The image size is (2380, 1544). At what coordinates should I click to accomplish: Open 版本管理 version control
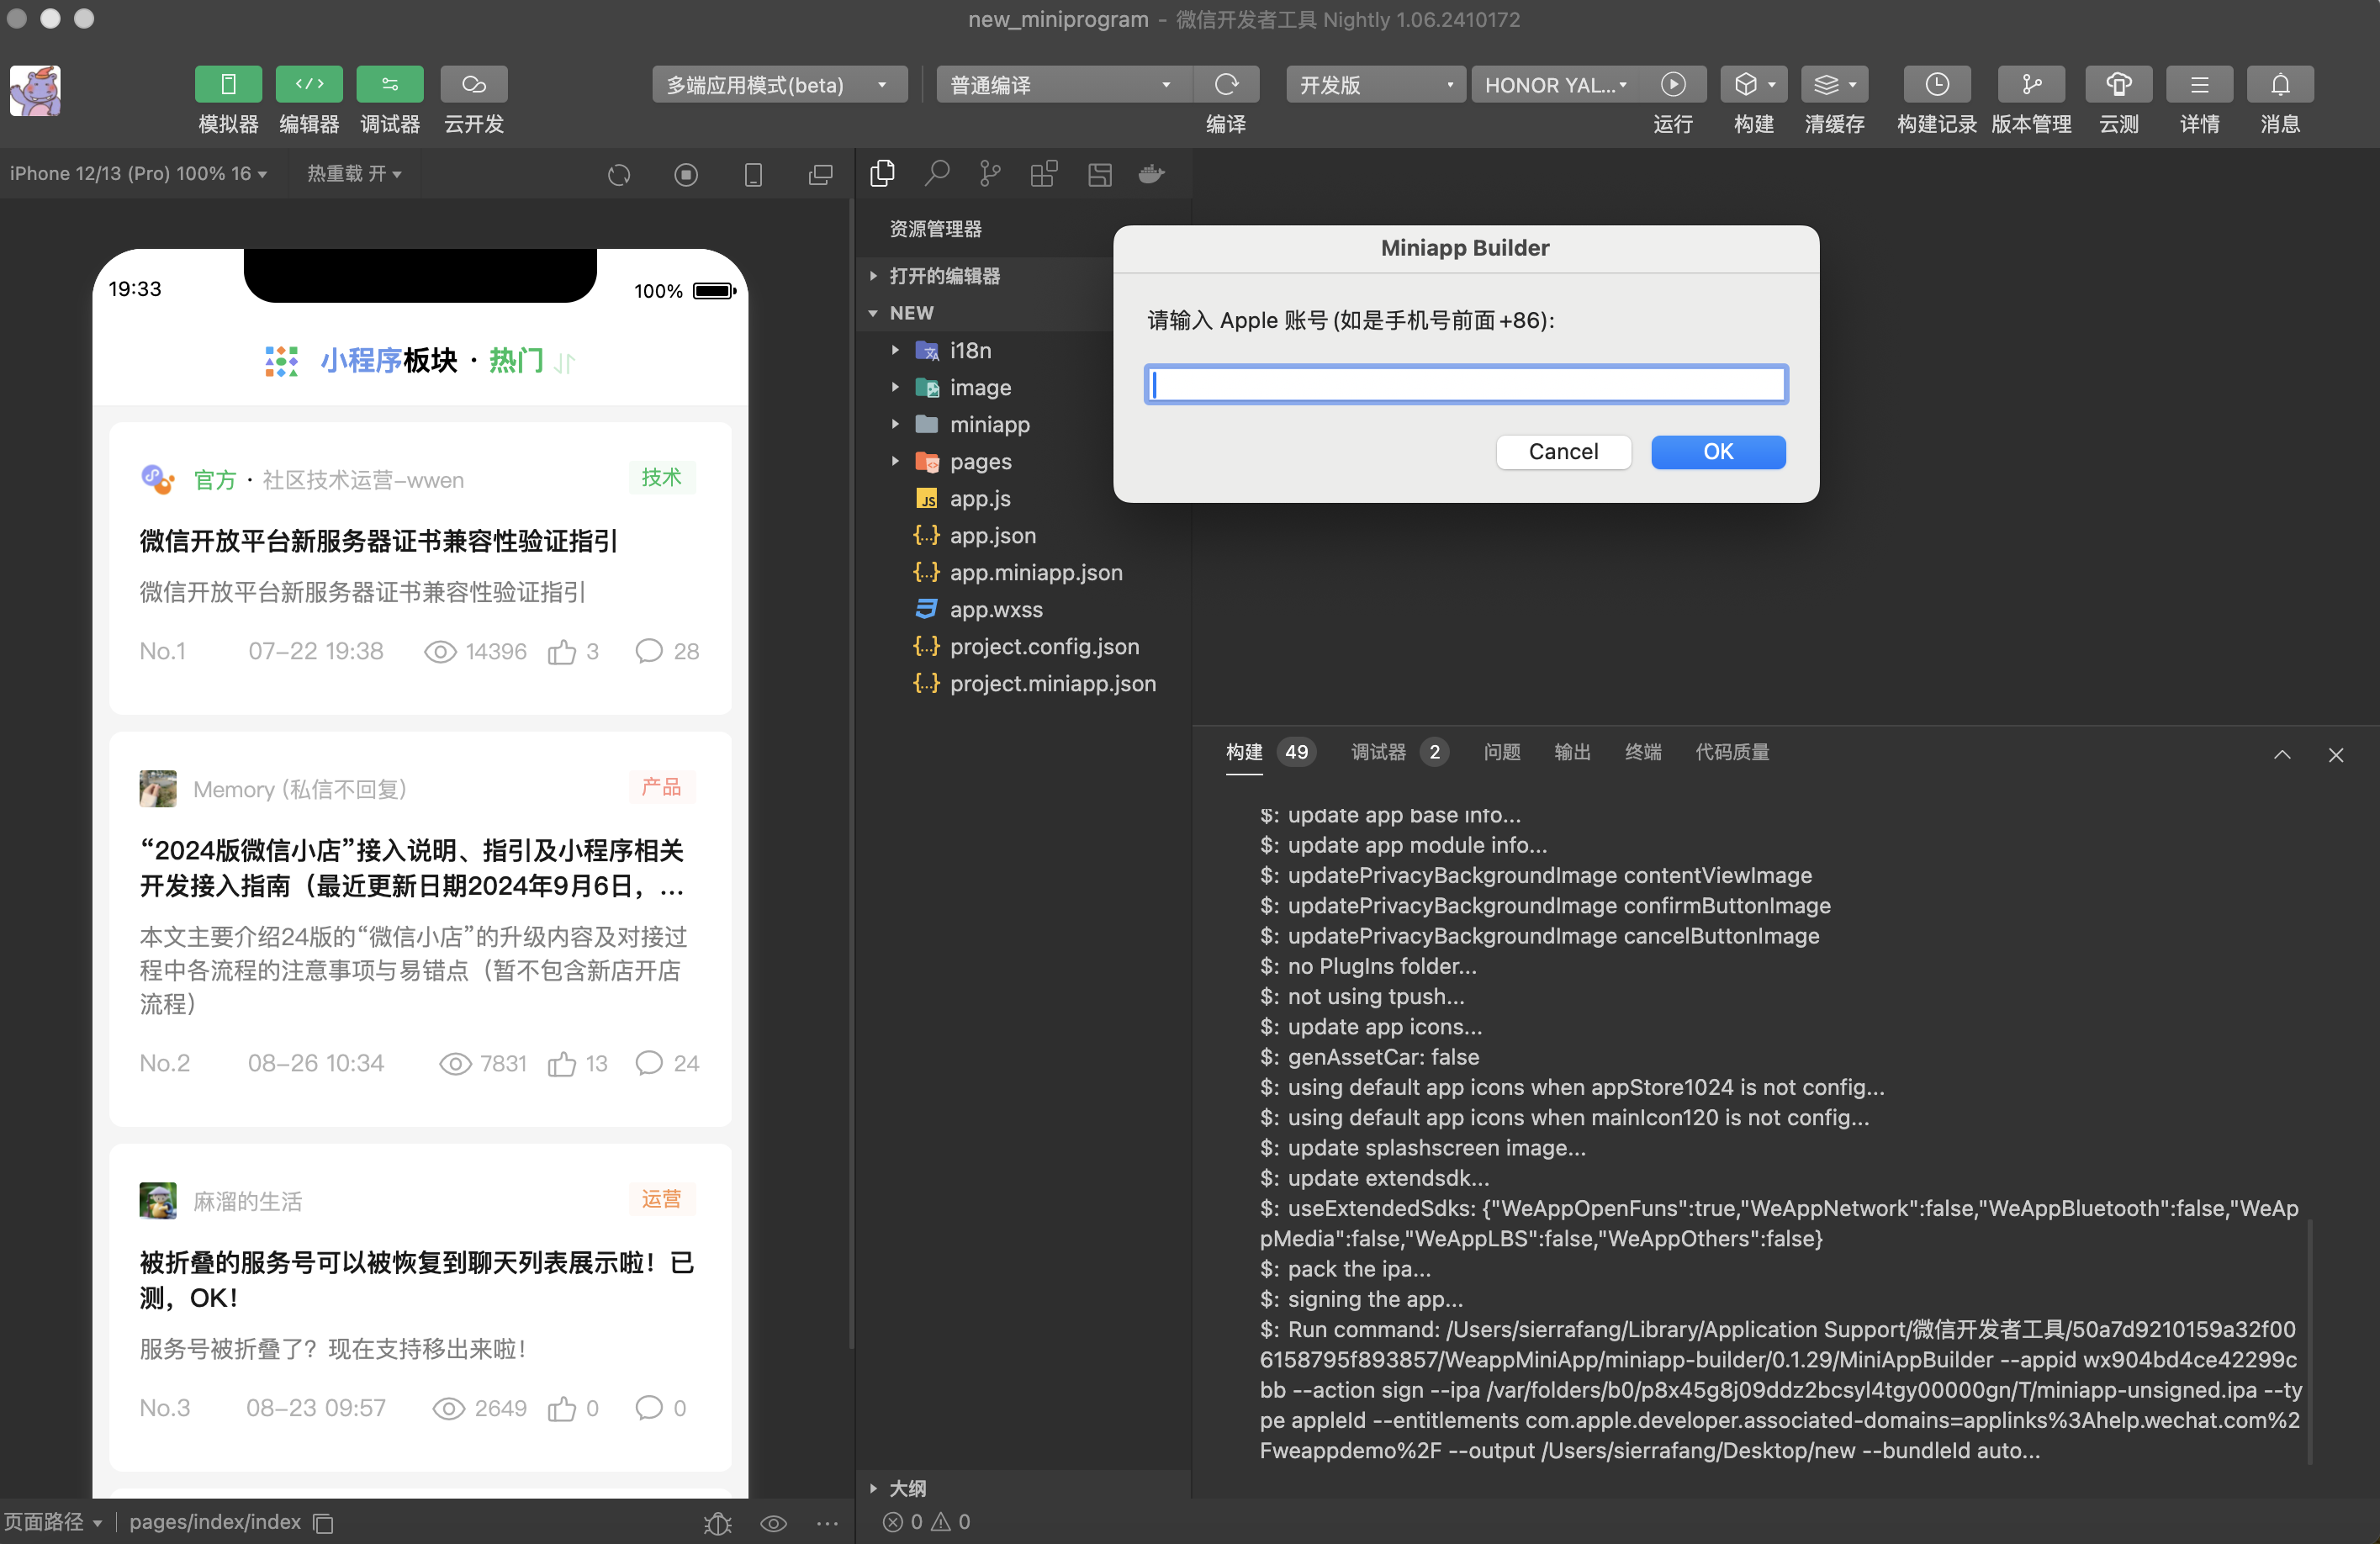click(x=2031, y=85)
